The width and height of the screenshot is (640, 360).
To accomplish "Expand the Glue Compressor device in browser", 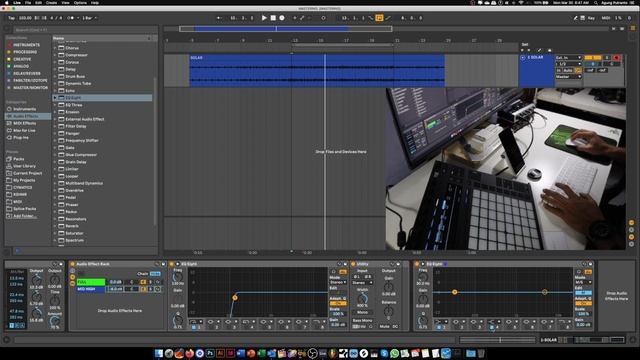I will click(55, 155).
